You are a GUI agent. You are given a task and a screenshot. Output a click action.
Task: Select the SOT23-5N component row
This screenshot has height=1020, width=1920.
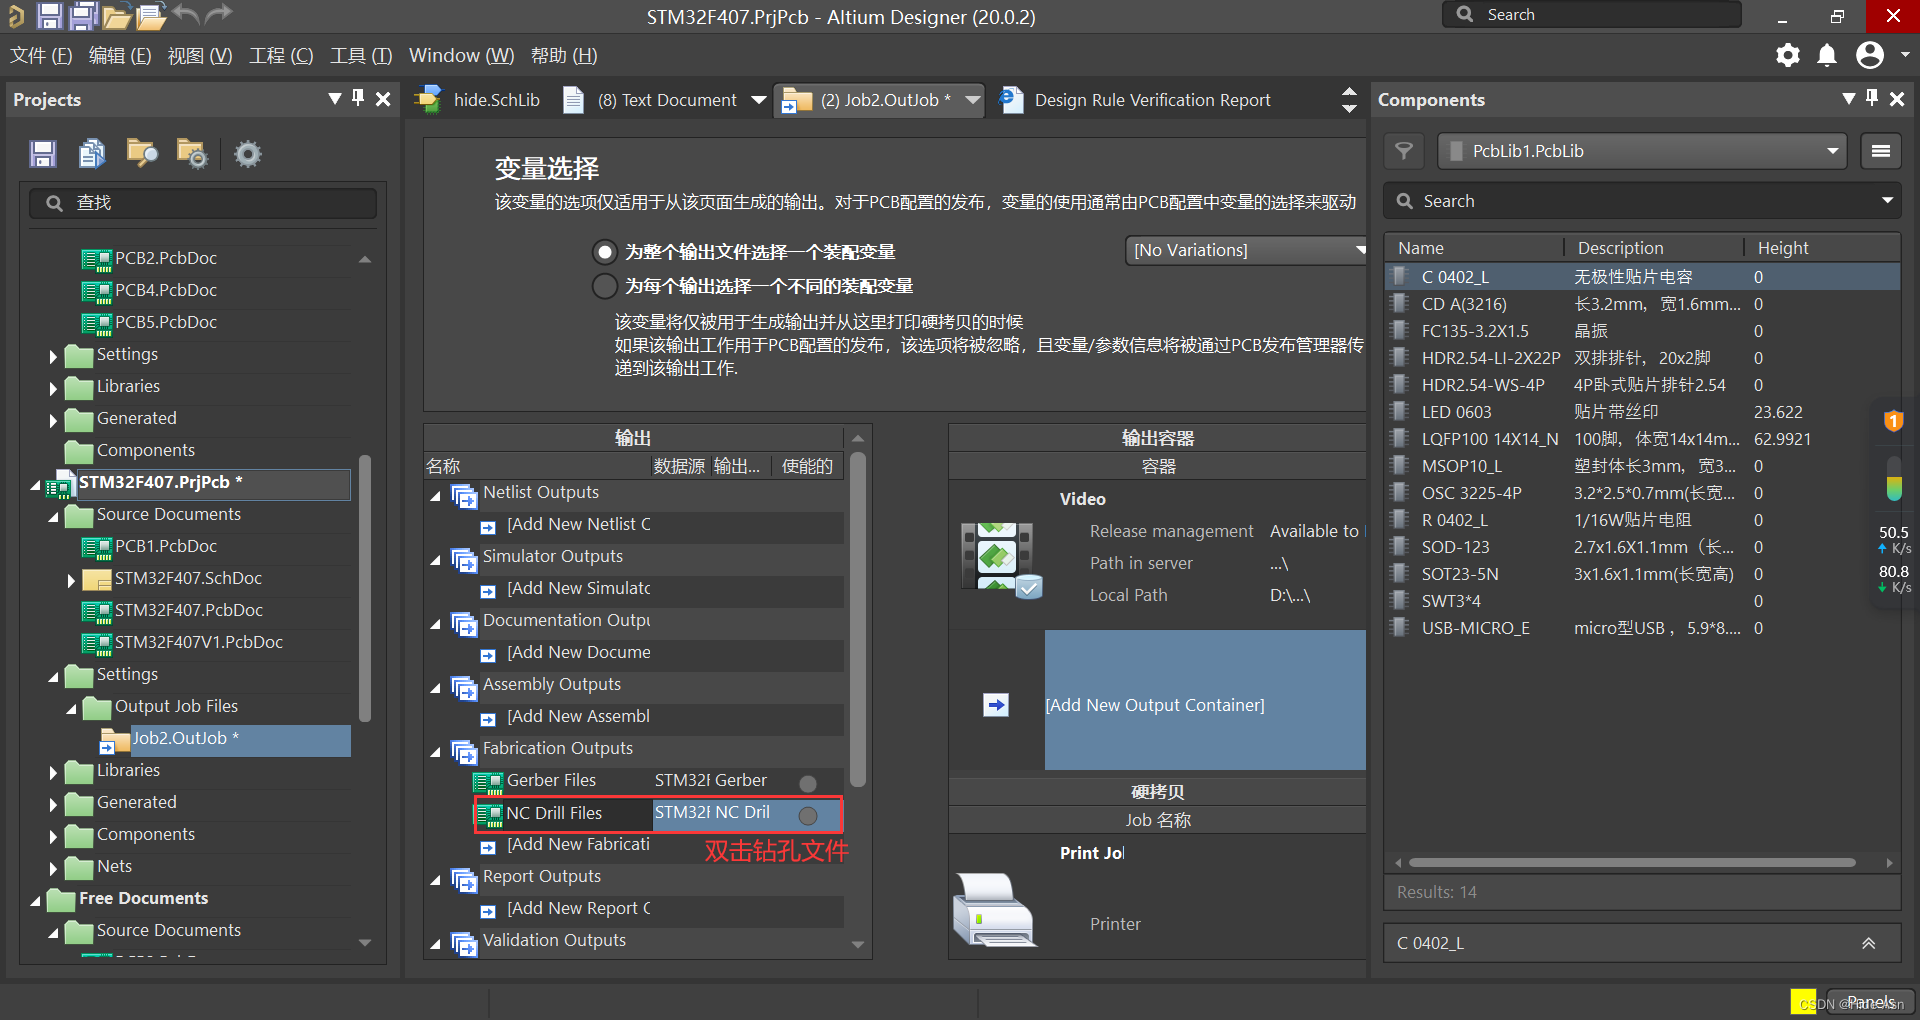[x=1642, y=574]
